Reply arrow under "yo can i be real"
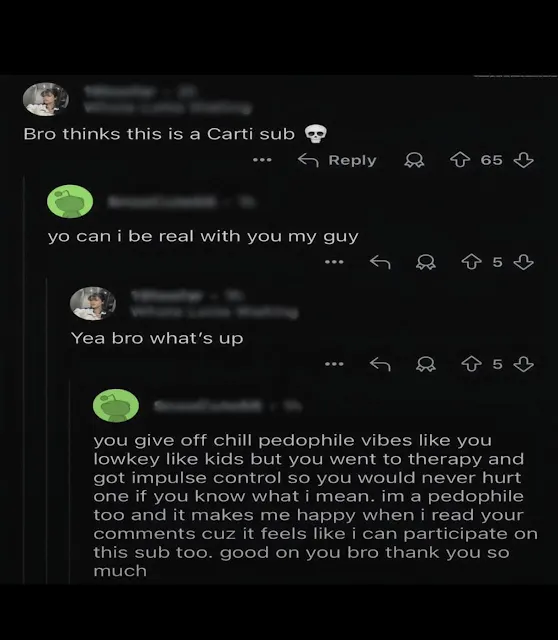The width and height of the screenshot is (558, 640). pos(380,262)
